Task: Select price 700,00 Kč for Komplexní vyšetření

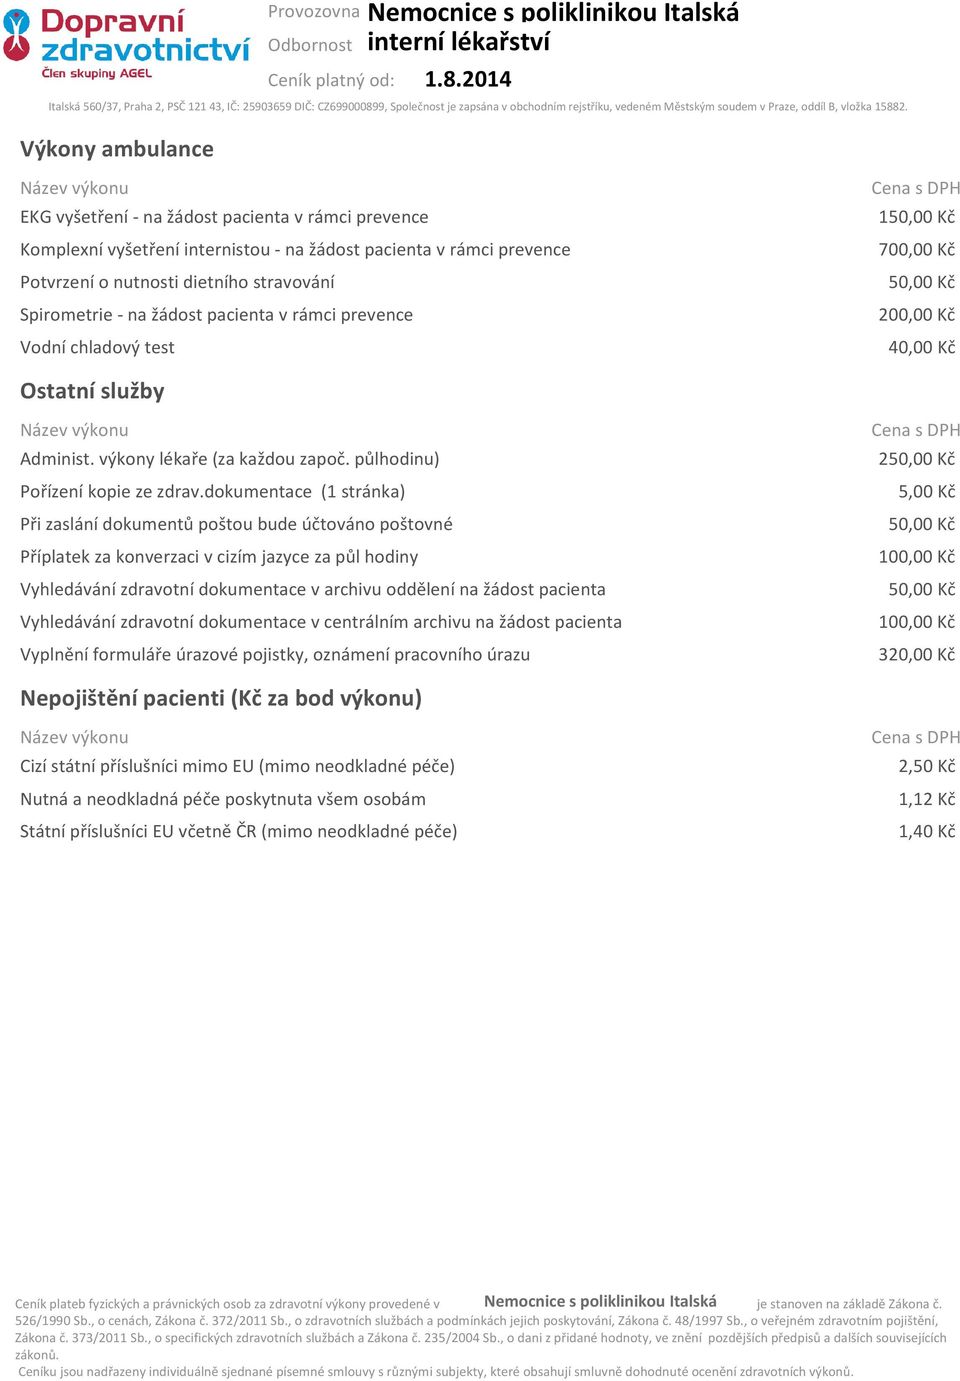Action: tap(917, 250)
